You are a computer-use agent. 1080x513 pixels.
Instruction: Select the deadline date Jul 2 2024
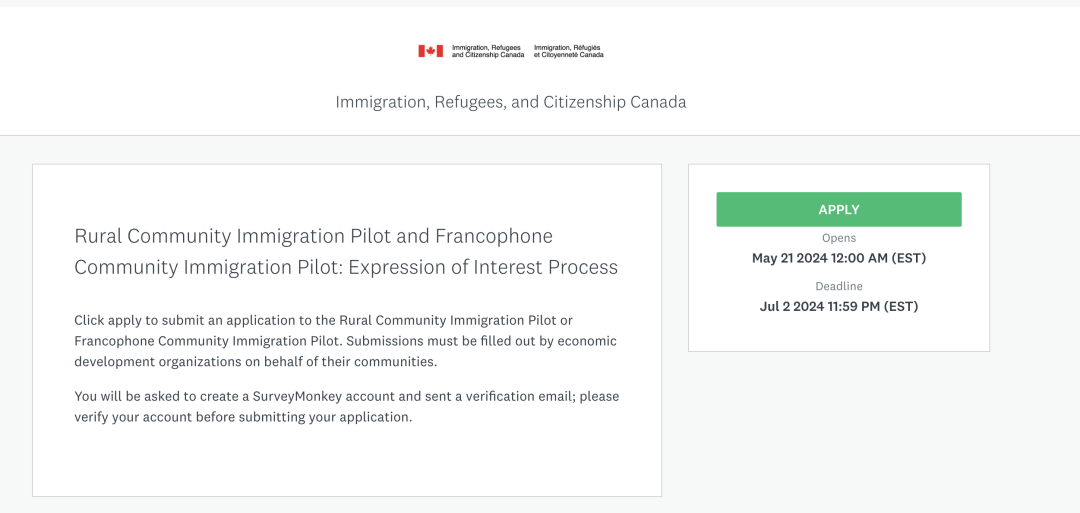click(839, 307)
